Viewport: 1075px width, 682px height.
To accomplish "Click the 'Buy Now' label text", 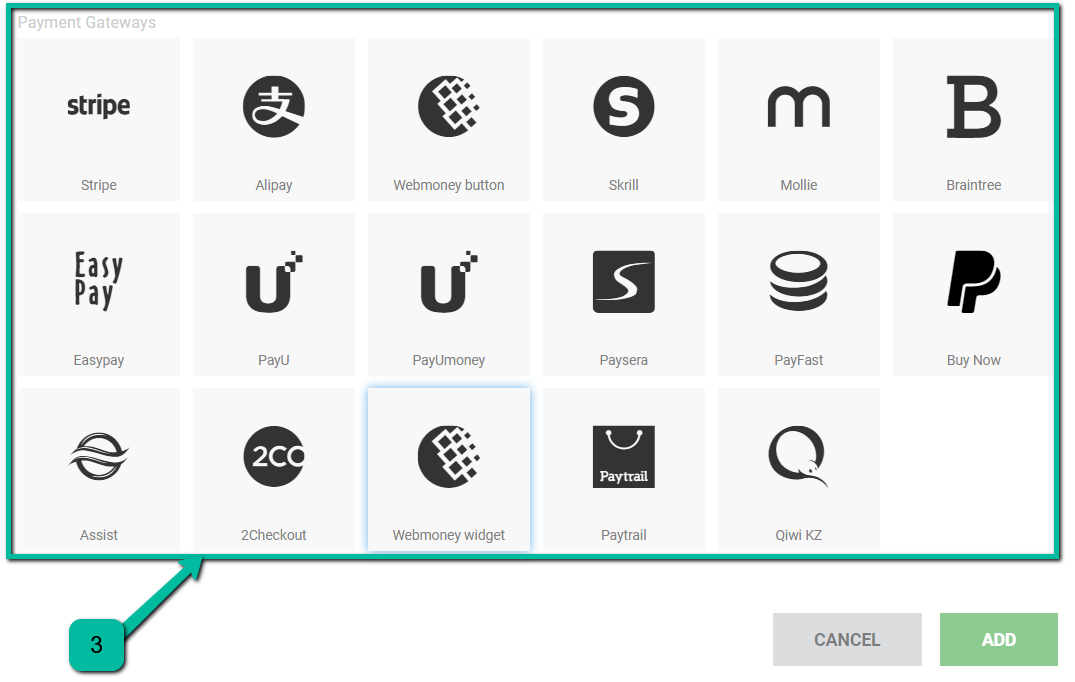I will pos(974,361).
